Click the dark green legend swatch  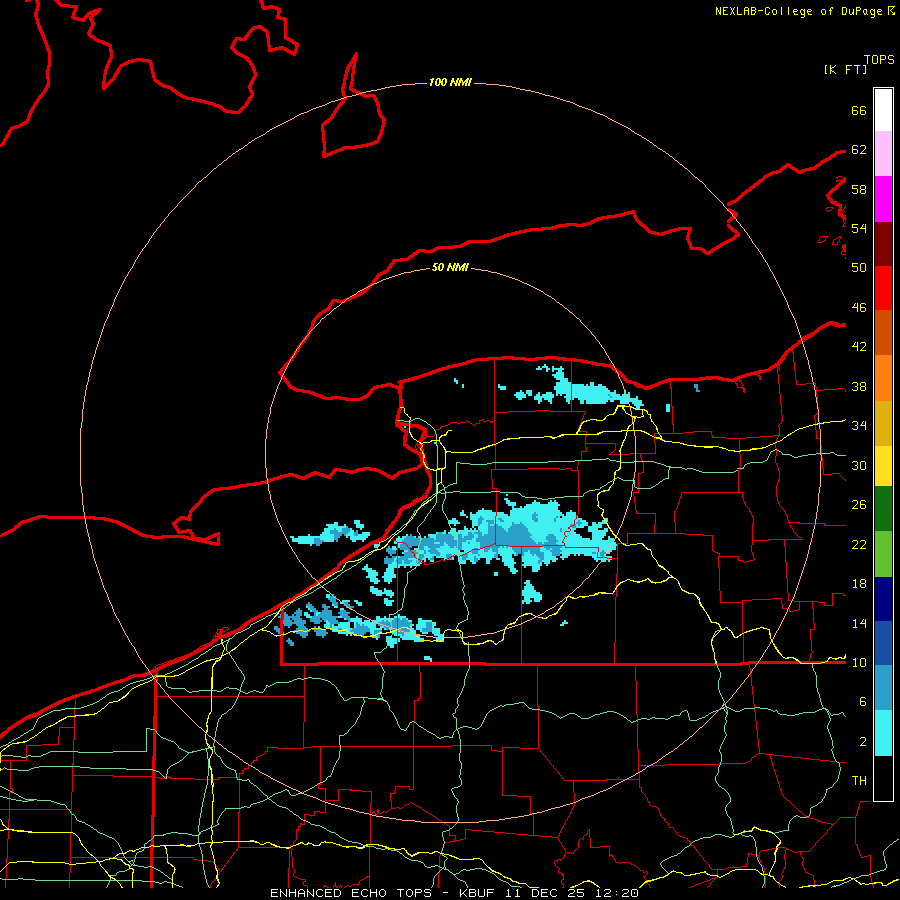883,509
